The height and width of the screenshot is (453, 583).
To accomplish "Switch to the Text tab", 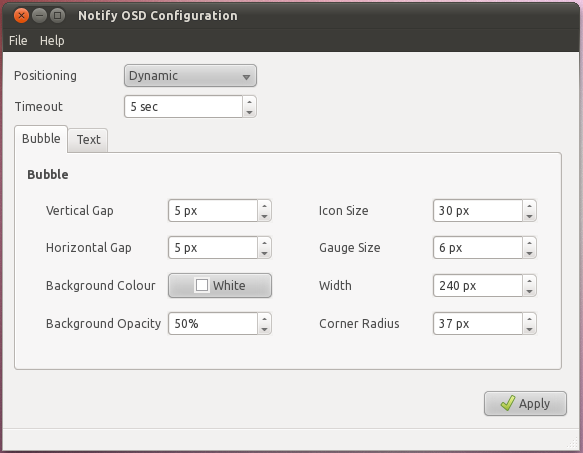I will (x=88, y=140).
